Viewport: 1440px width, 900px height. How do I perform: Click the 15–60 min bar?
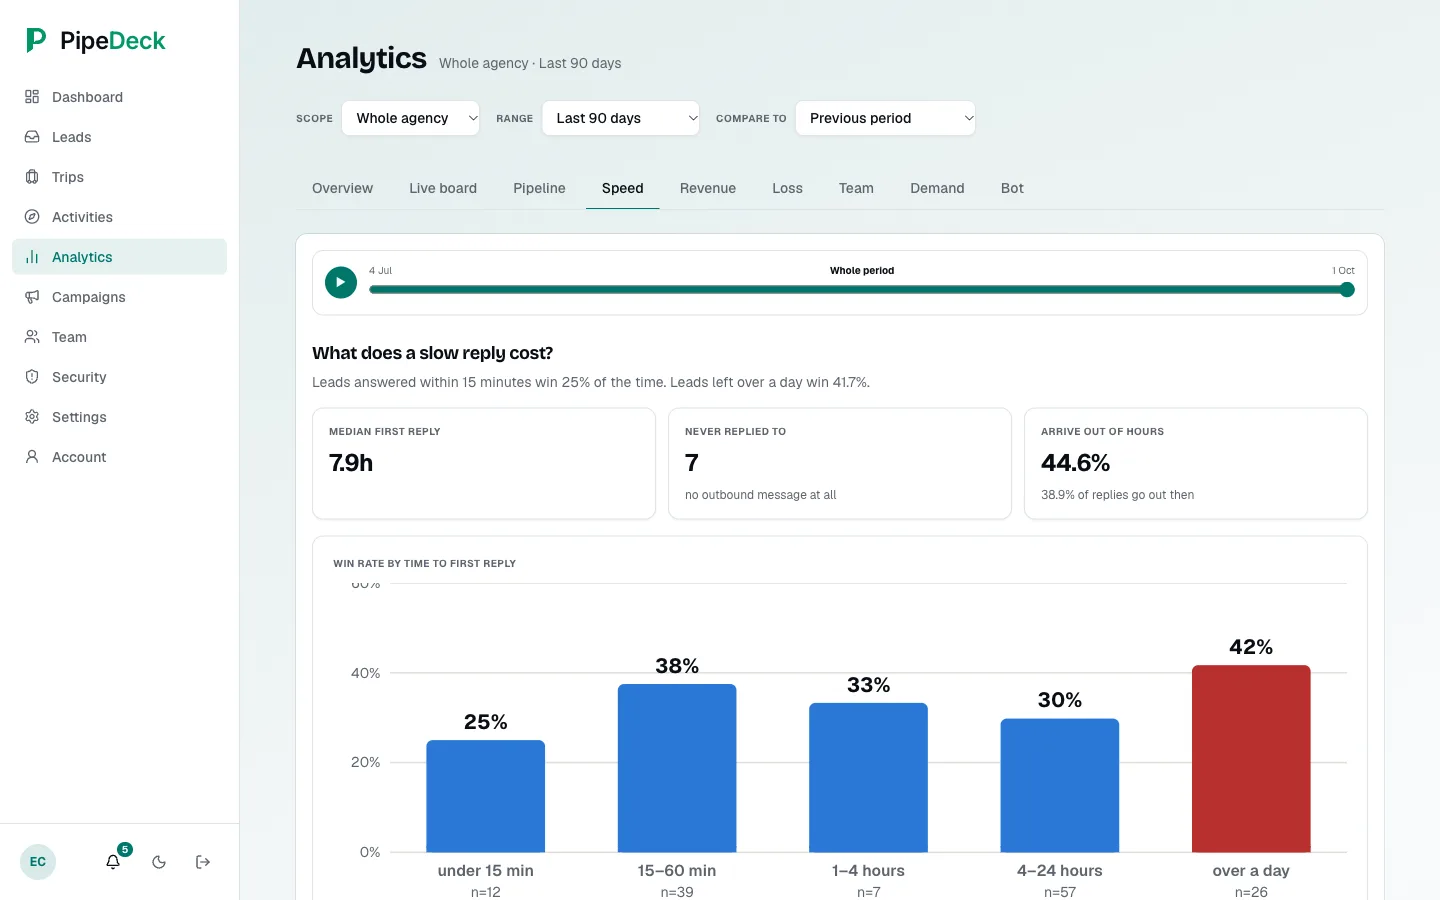coord(677,768)
